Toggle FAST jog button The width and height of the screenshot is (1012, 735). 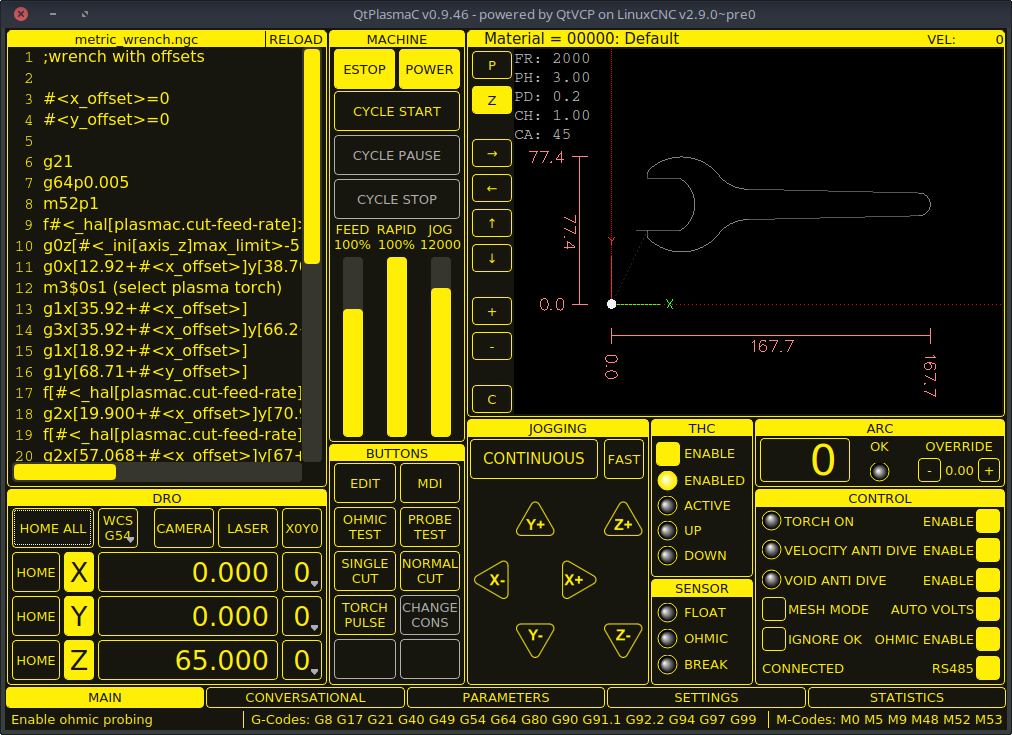click(x=623, y=459)
